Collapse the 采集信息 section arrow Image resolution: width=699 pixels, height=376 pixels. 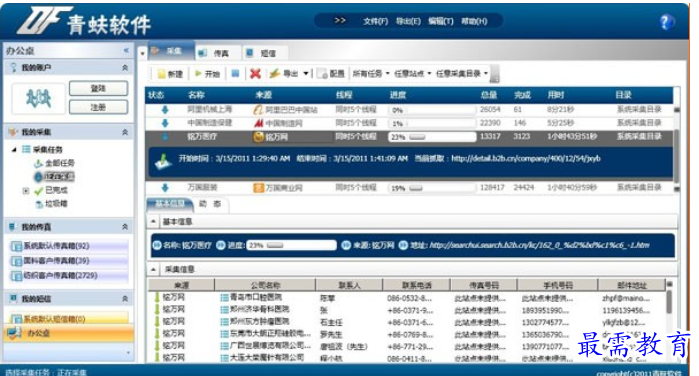[153, 269]
